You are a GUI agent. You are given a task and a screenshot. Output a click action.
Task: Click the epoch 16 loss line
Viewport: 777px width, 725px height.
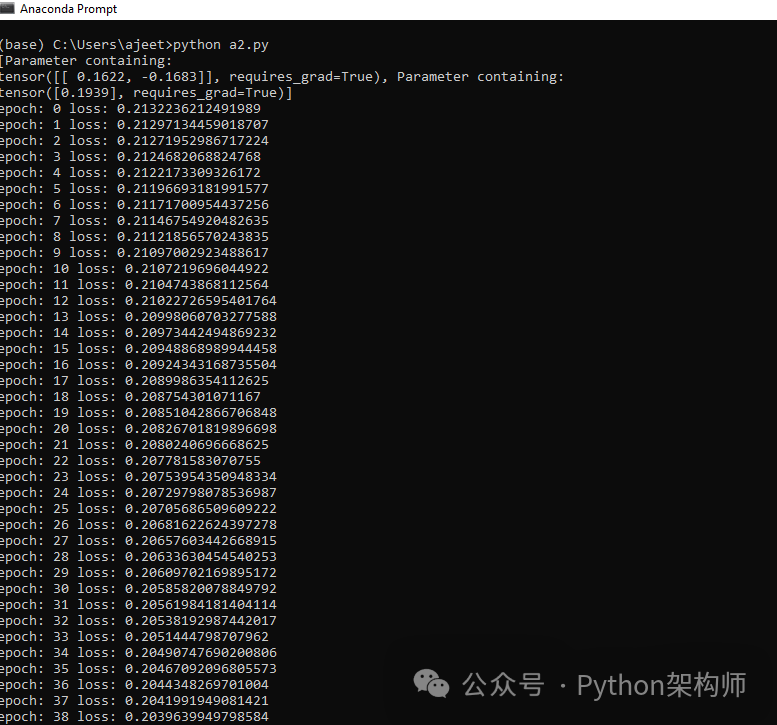(x=138, y=365)
